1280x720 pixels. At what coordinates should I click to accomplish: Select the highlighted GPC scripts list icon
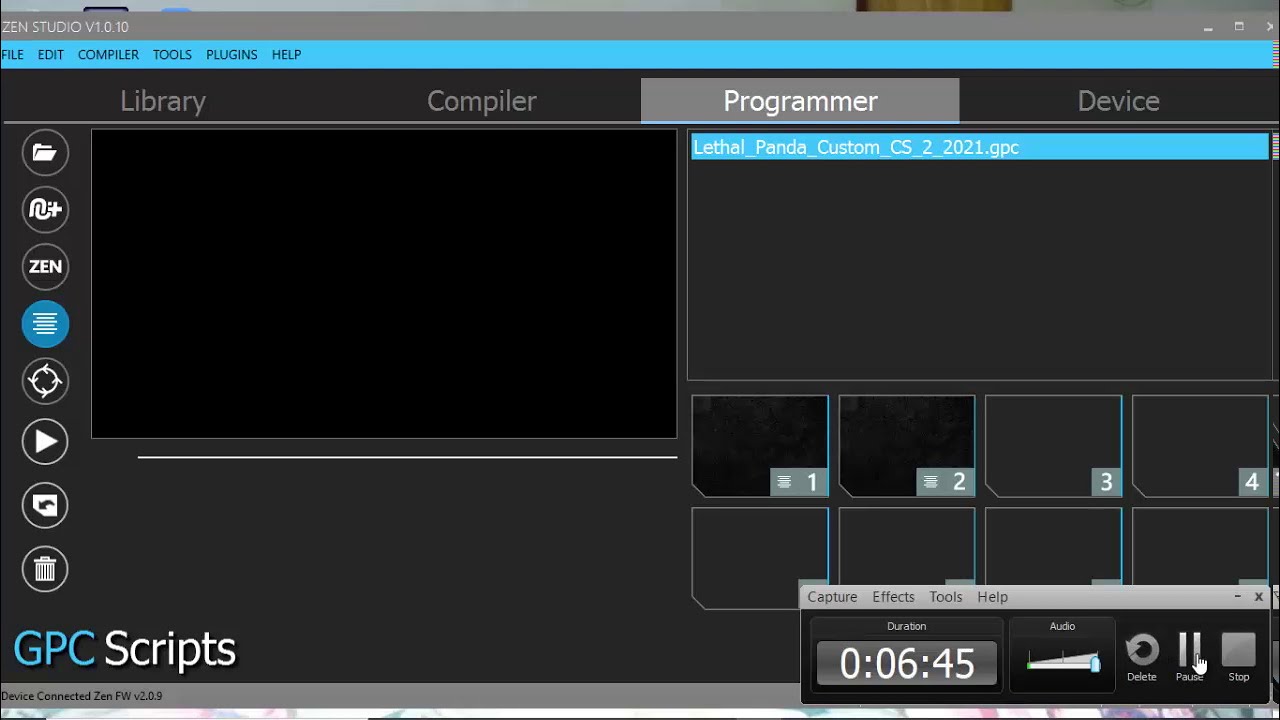click(x=45, y=324)
